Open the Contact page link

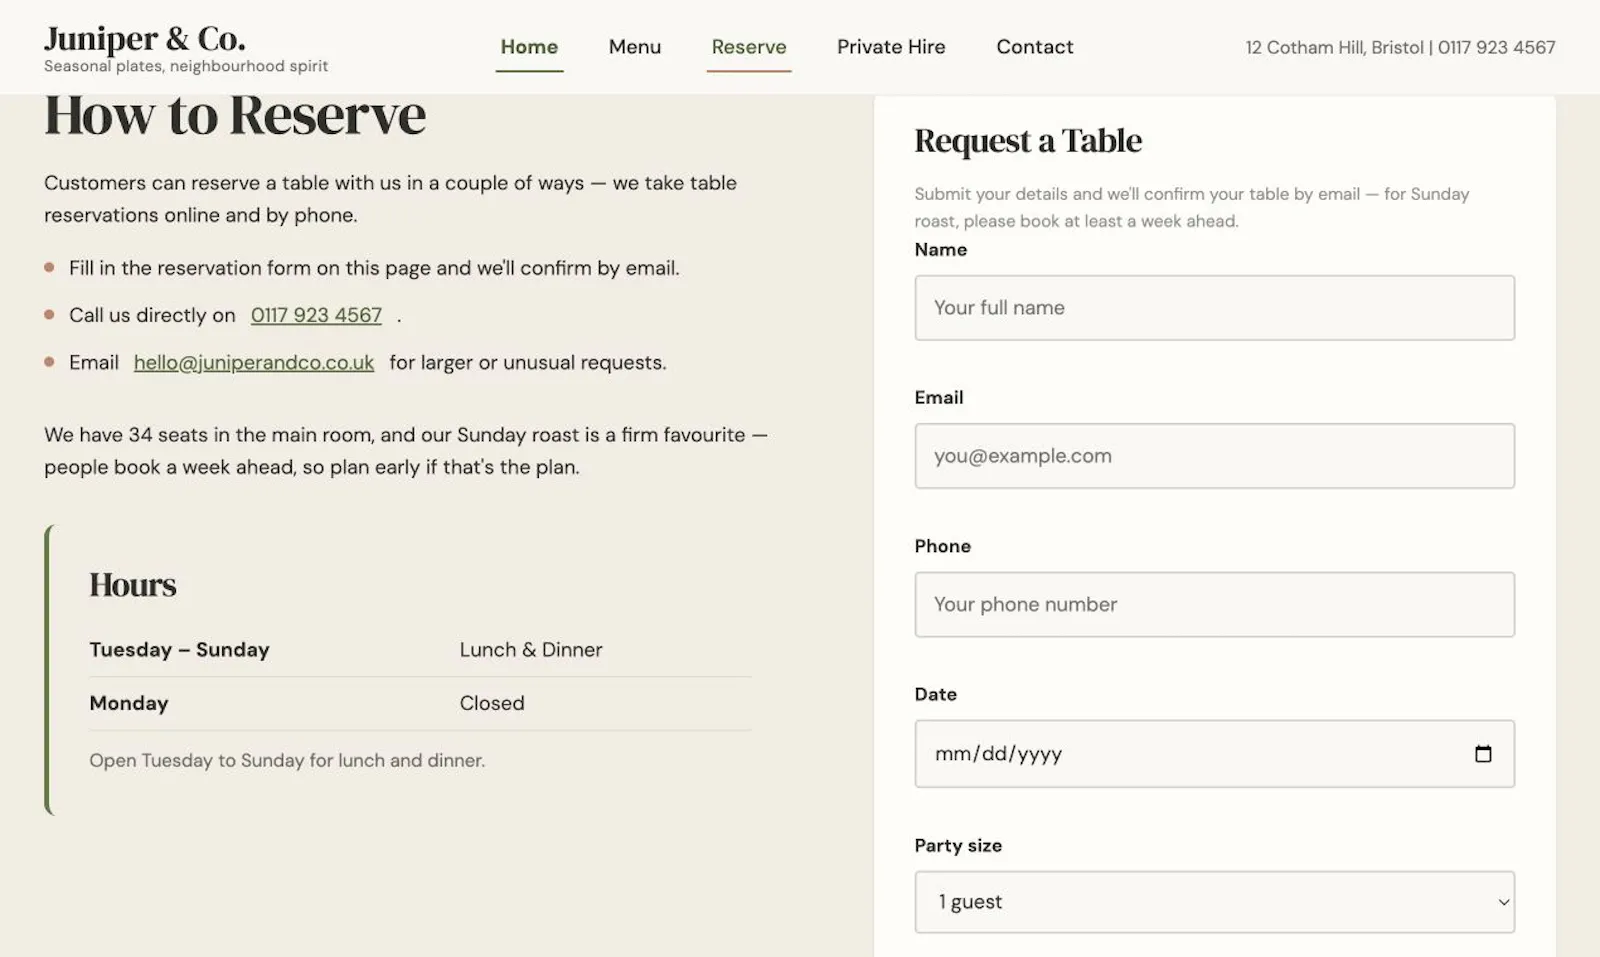pyautogui.click(x=1035, y=47)
